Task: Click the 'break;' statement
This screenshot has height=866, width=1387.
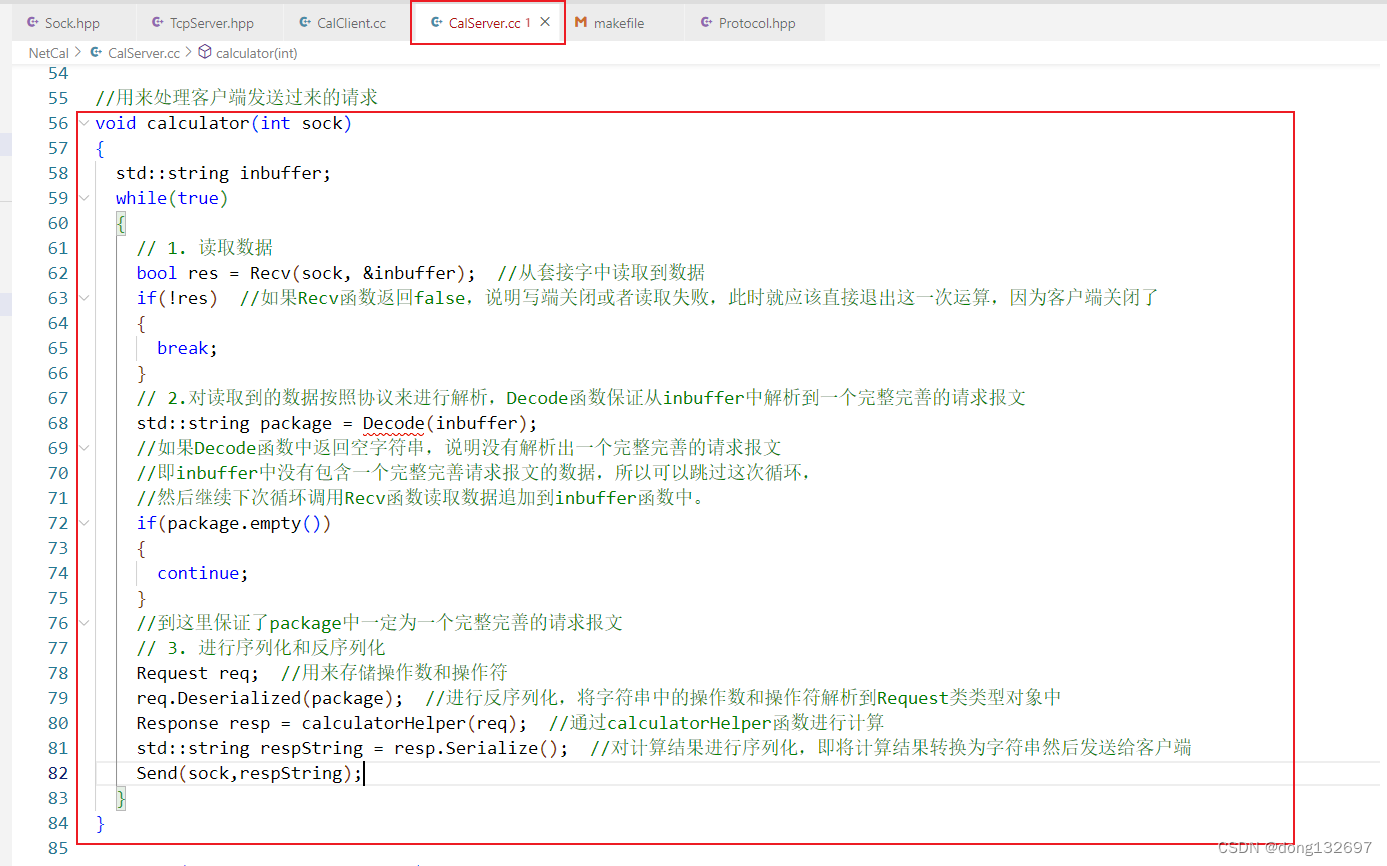Action: [x=187, y=348]
